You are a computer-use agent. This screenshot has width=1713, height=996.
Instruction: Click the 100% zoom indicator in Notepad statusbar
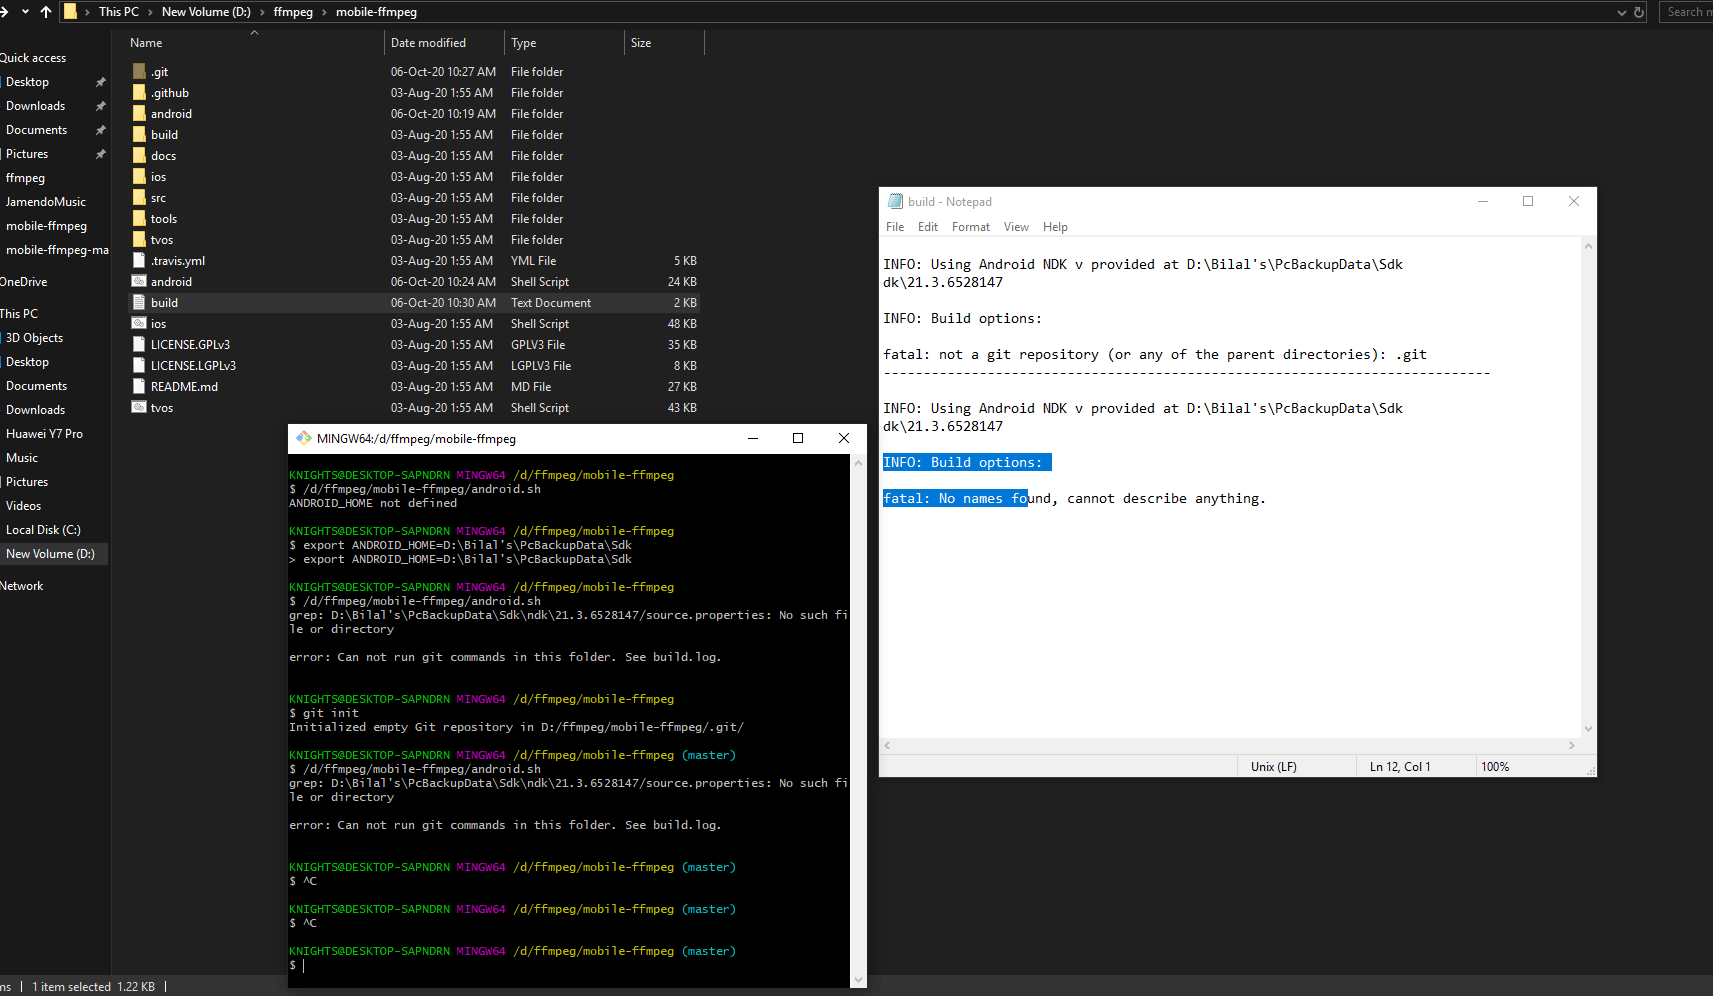[1495, 766]
